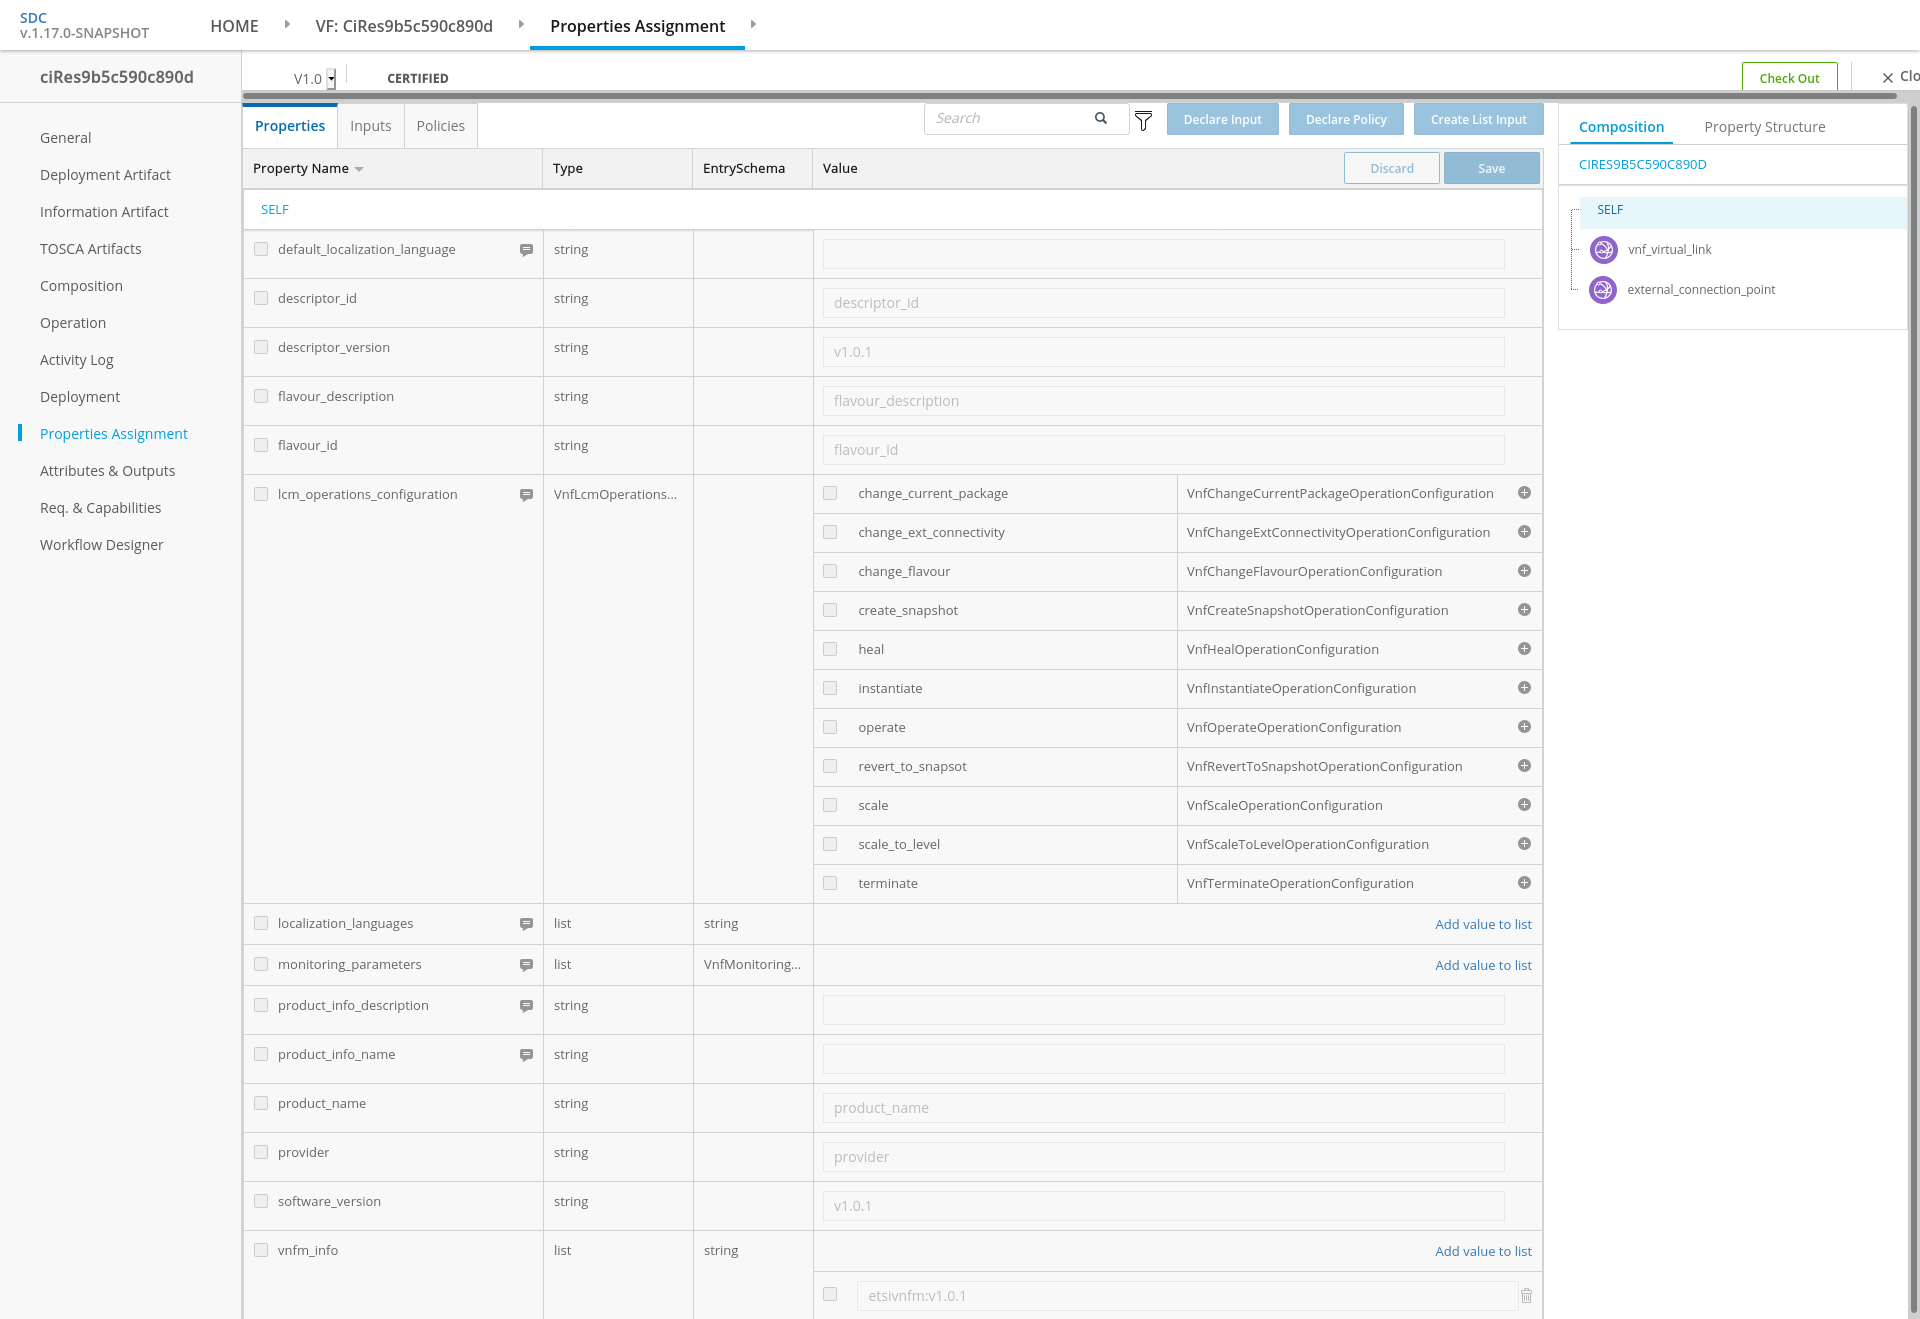Check the flavour_description checkbox
Screen dimensions: 1920x1319
pyautogui.click(x=261, y=396)
